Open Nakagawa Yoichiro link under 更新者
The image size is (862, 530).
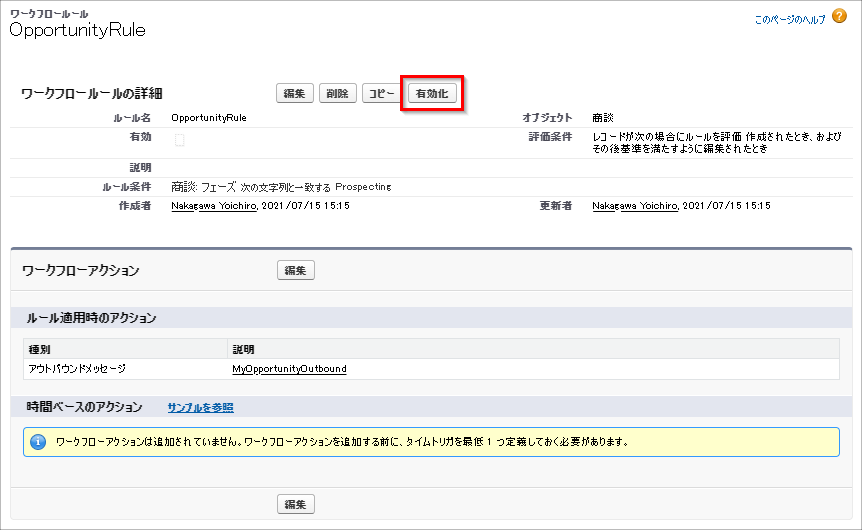tap(634, 206)
